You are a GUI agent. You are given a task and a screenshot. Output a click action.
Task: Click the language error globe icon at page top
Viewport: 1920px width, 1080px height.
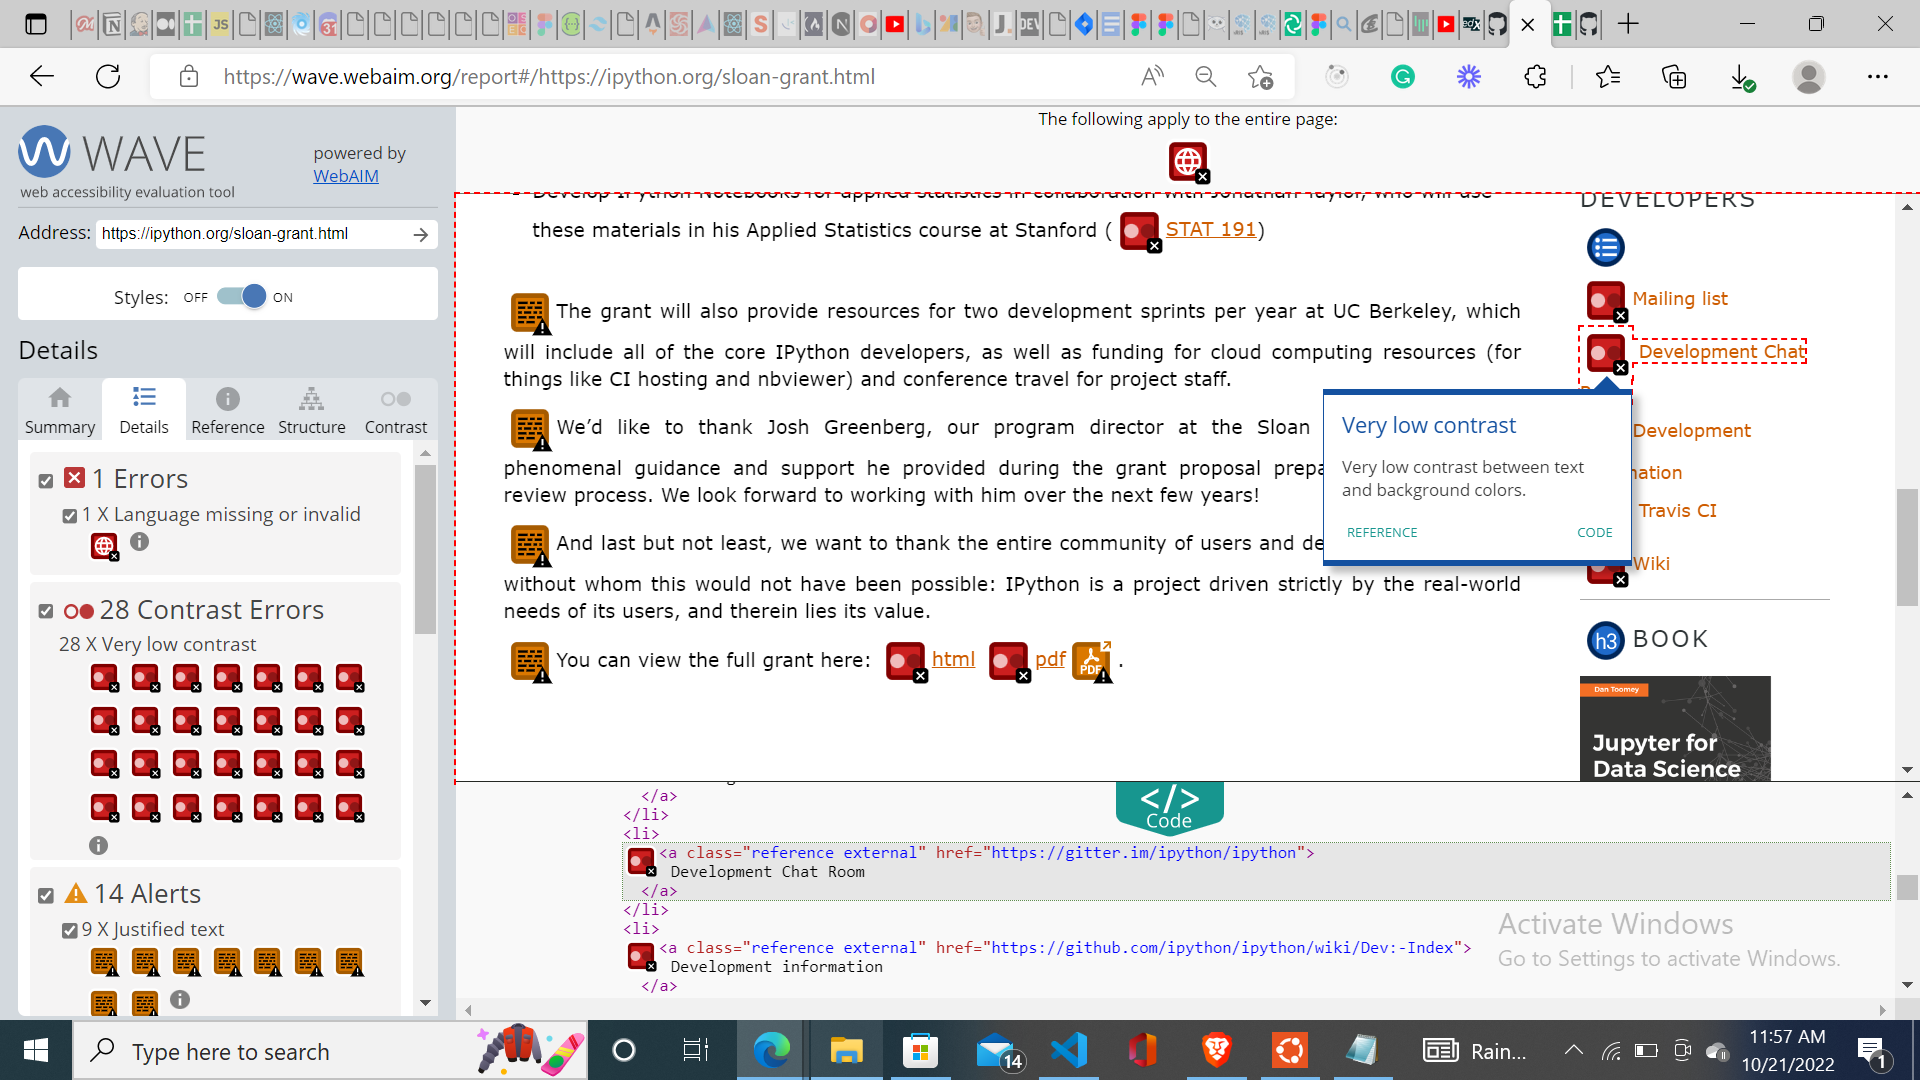coord(1188,161)
